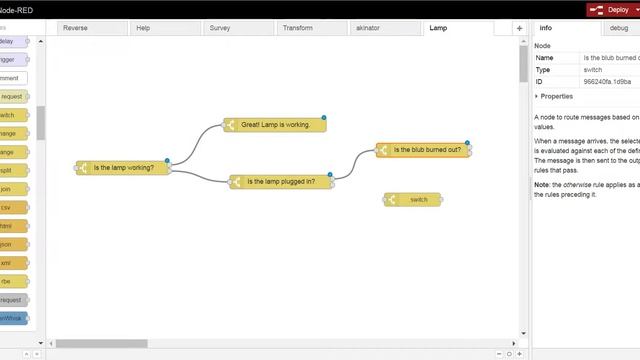Click blue changed marker on 'Is the lamp working?' node
Image resolution: width=640 pixels, height=360 pixels.
tap(167, 160)
